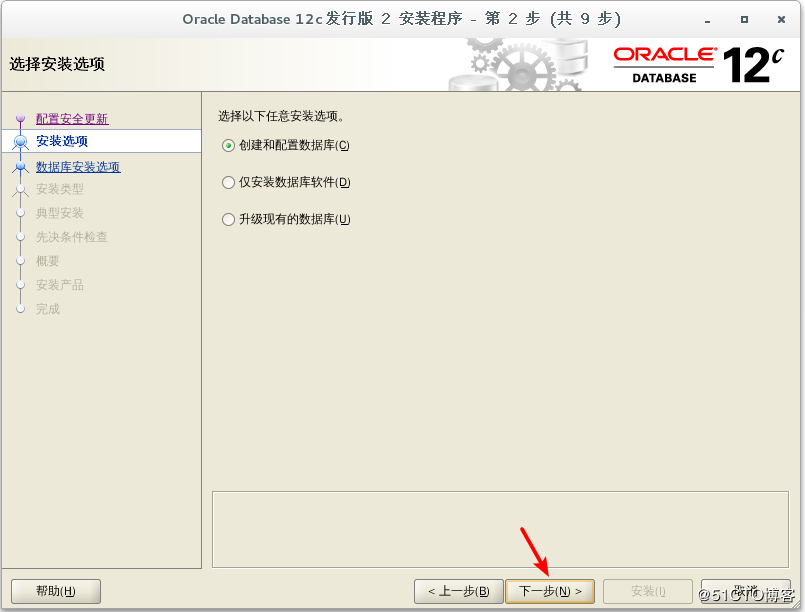This screenshot has width=805, height=612.
Task: Click the step bullet beside 安装产品
Action: 21,285
